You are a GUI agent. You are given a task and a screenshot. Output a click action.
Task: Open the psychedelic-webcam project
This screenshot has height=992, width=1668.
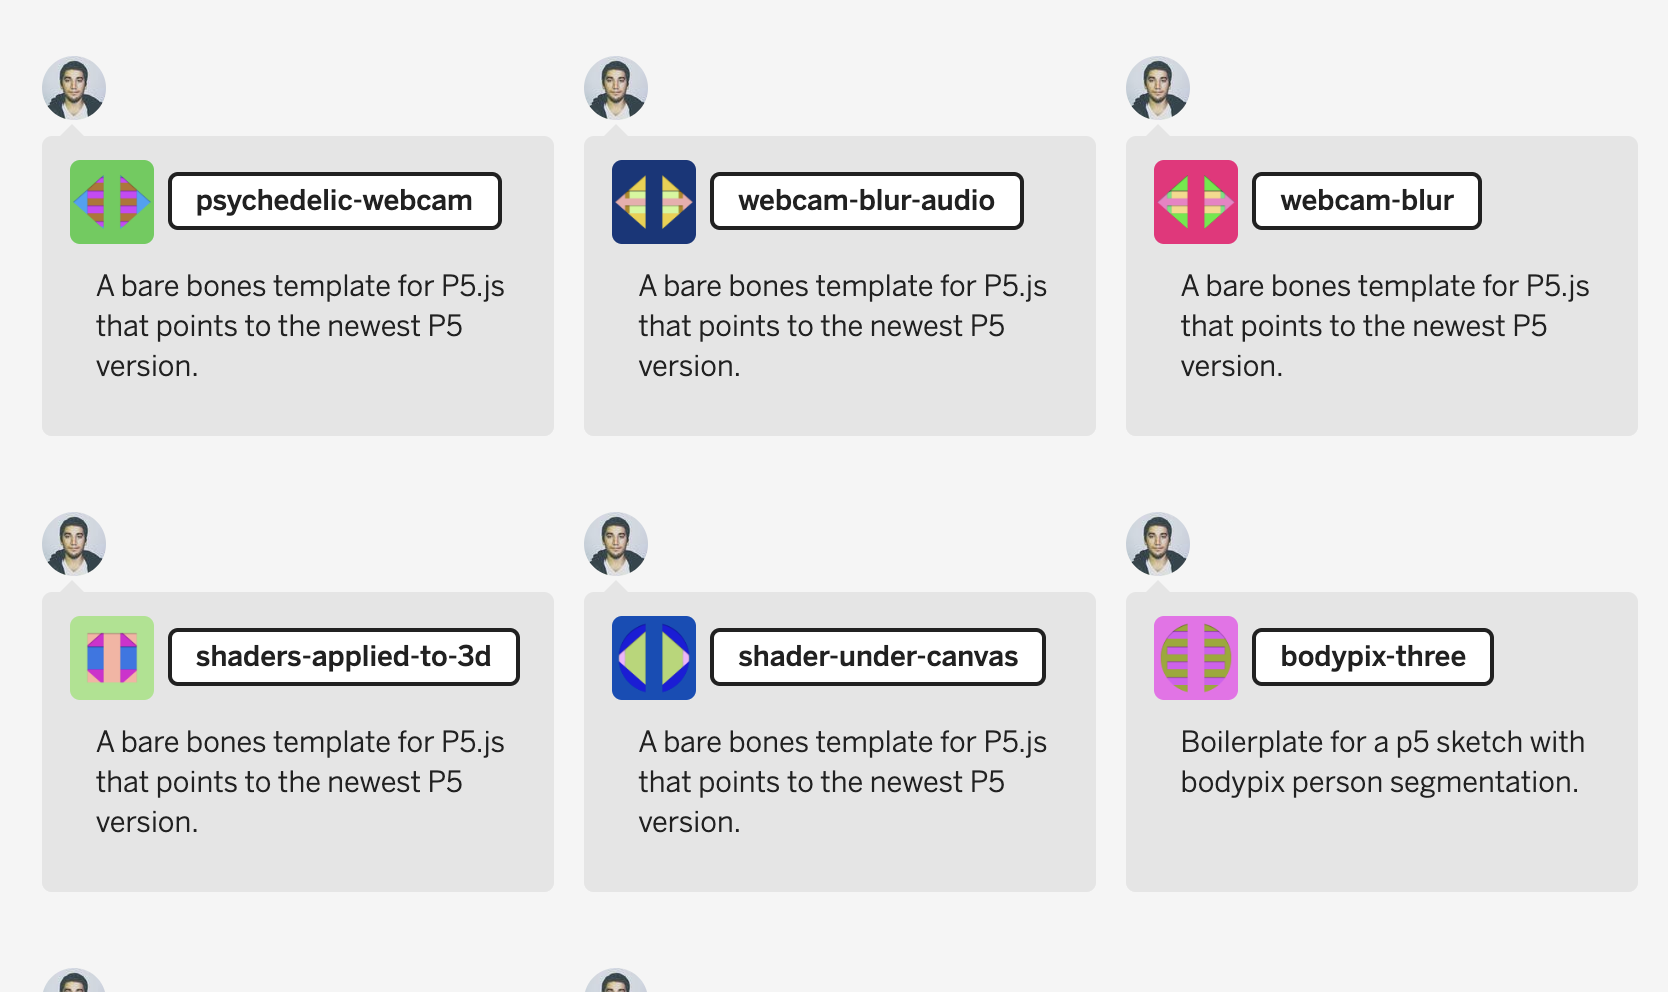tap(334, 200)
